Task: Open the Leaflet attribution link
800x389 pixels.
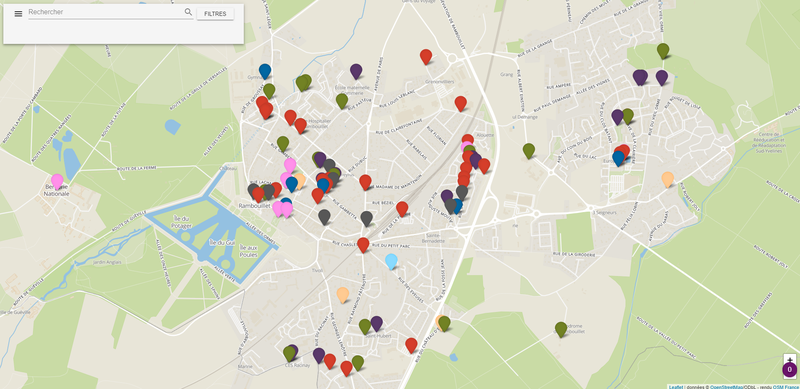Action: point(676,387)
